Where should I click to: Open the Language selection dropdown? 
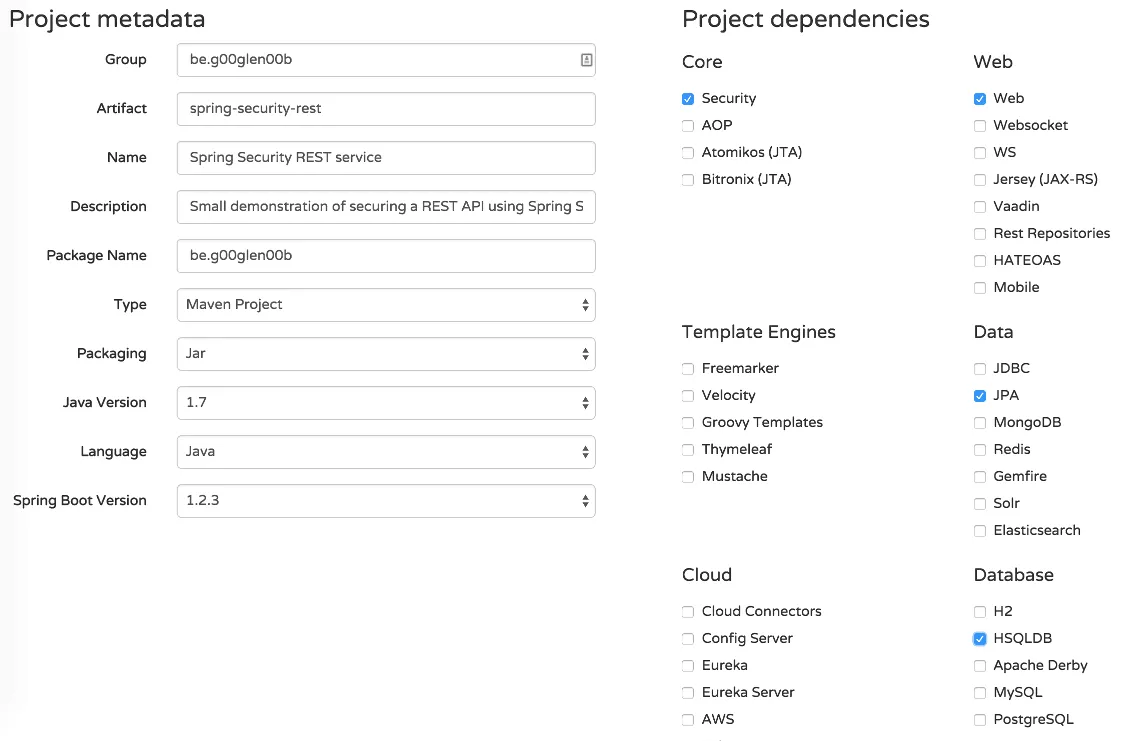[385, 452]
